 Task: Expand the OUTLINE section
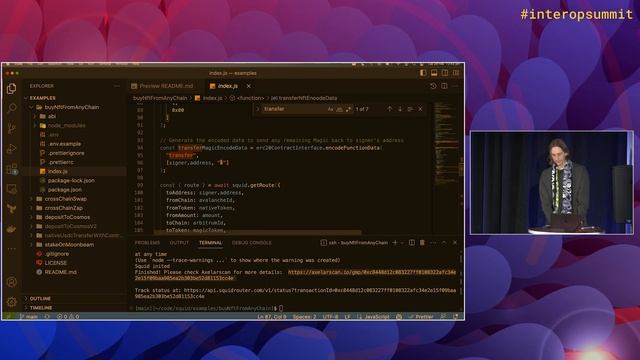pyautogui.click(x=40, y=298)
